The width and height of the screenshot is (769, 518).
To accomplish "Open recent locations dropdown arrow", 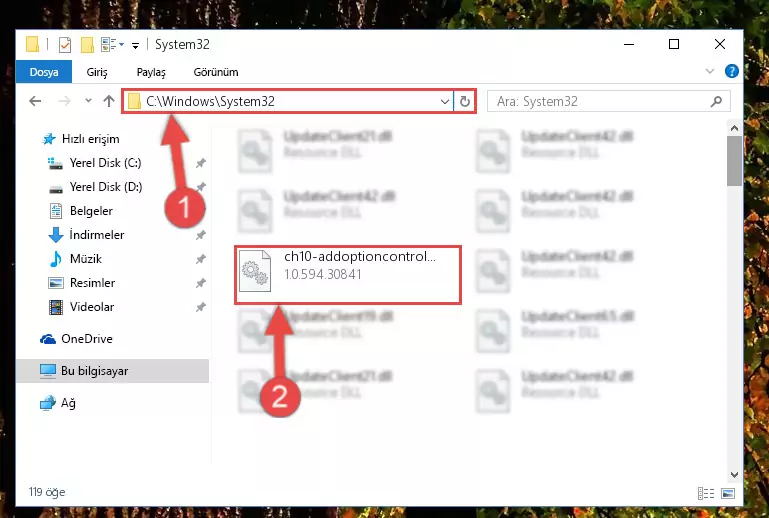I will point(88,101).
